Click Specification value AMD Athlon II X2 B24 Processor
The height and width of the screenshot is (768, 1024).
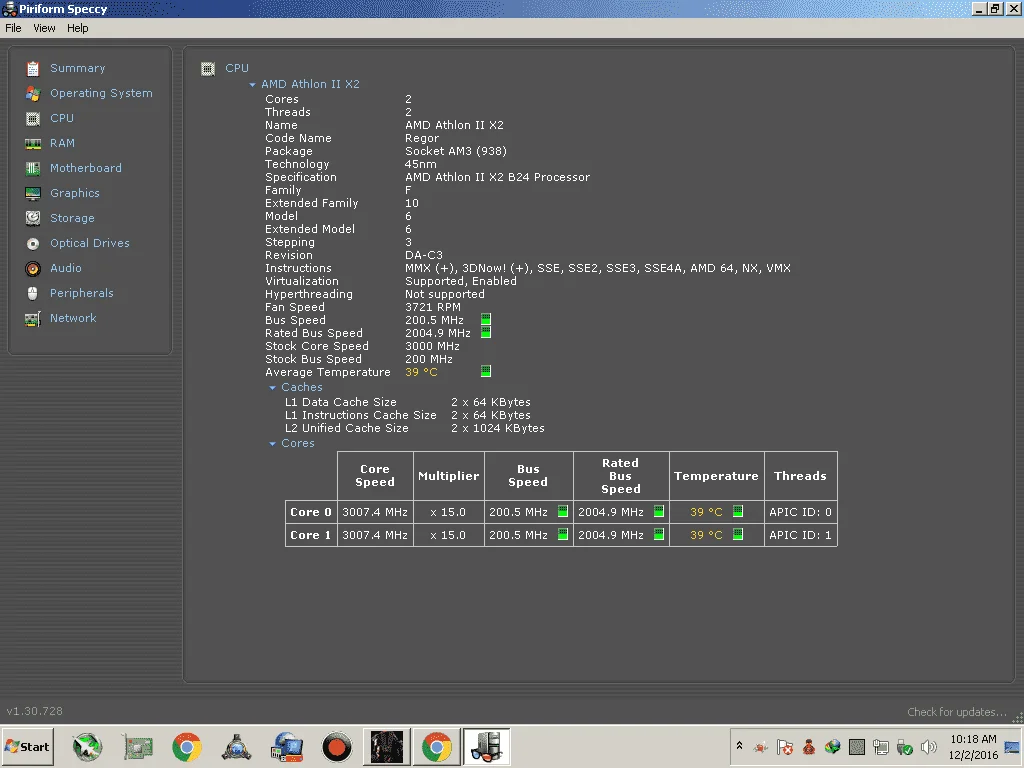coord(497,177)
